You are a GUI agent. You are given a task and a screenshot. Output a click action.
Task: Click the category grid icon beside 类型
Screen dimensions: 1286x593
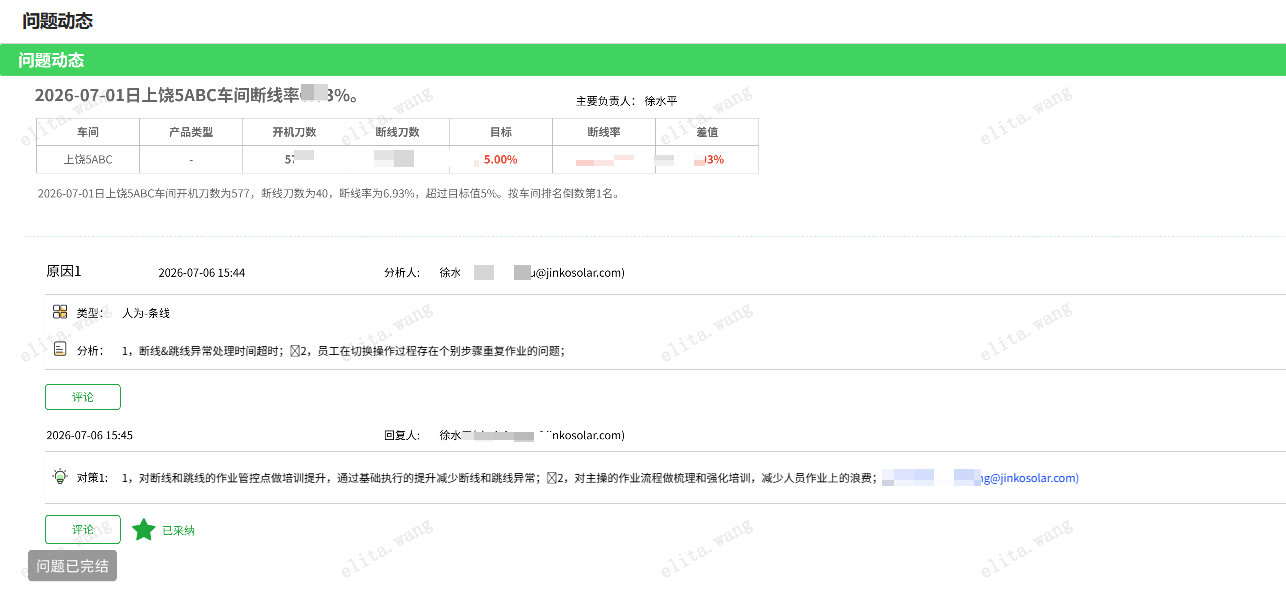click(60, 312)
